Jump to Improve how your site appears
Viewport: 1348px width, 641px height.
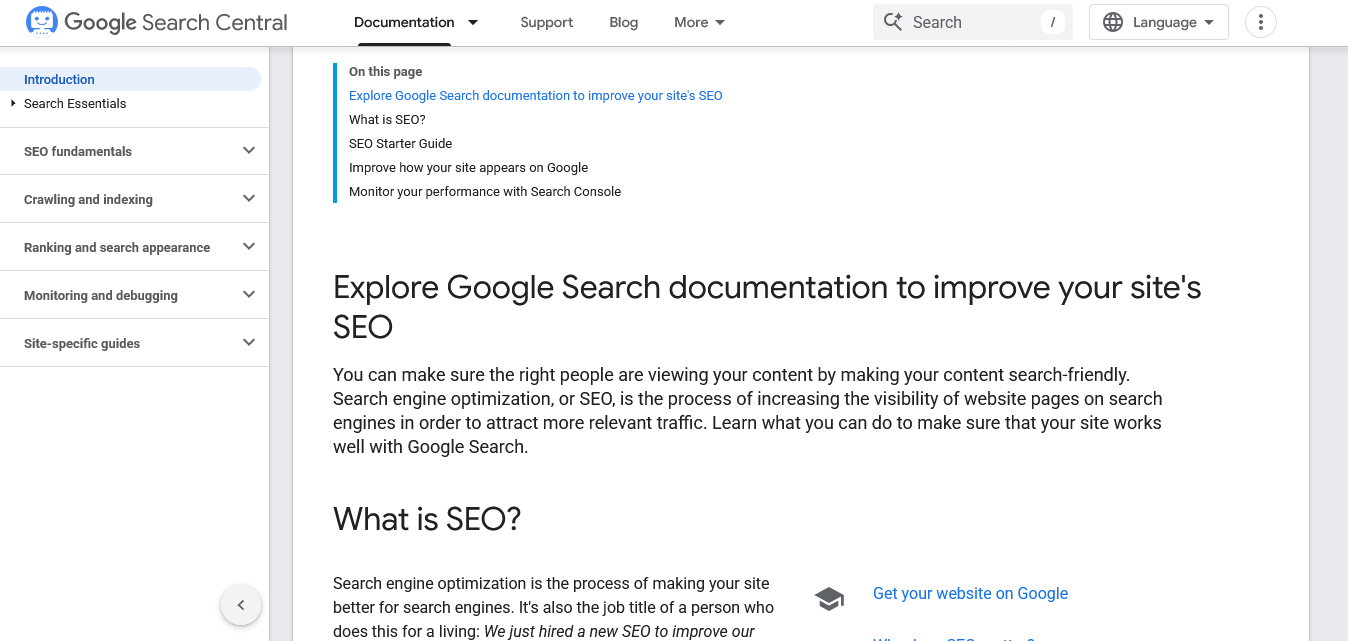pos(468,167)
